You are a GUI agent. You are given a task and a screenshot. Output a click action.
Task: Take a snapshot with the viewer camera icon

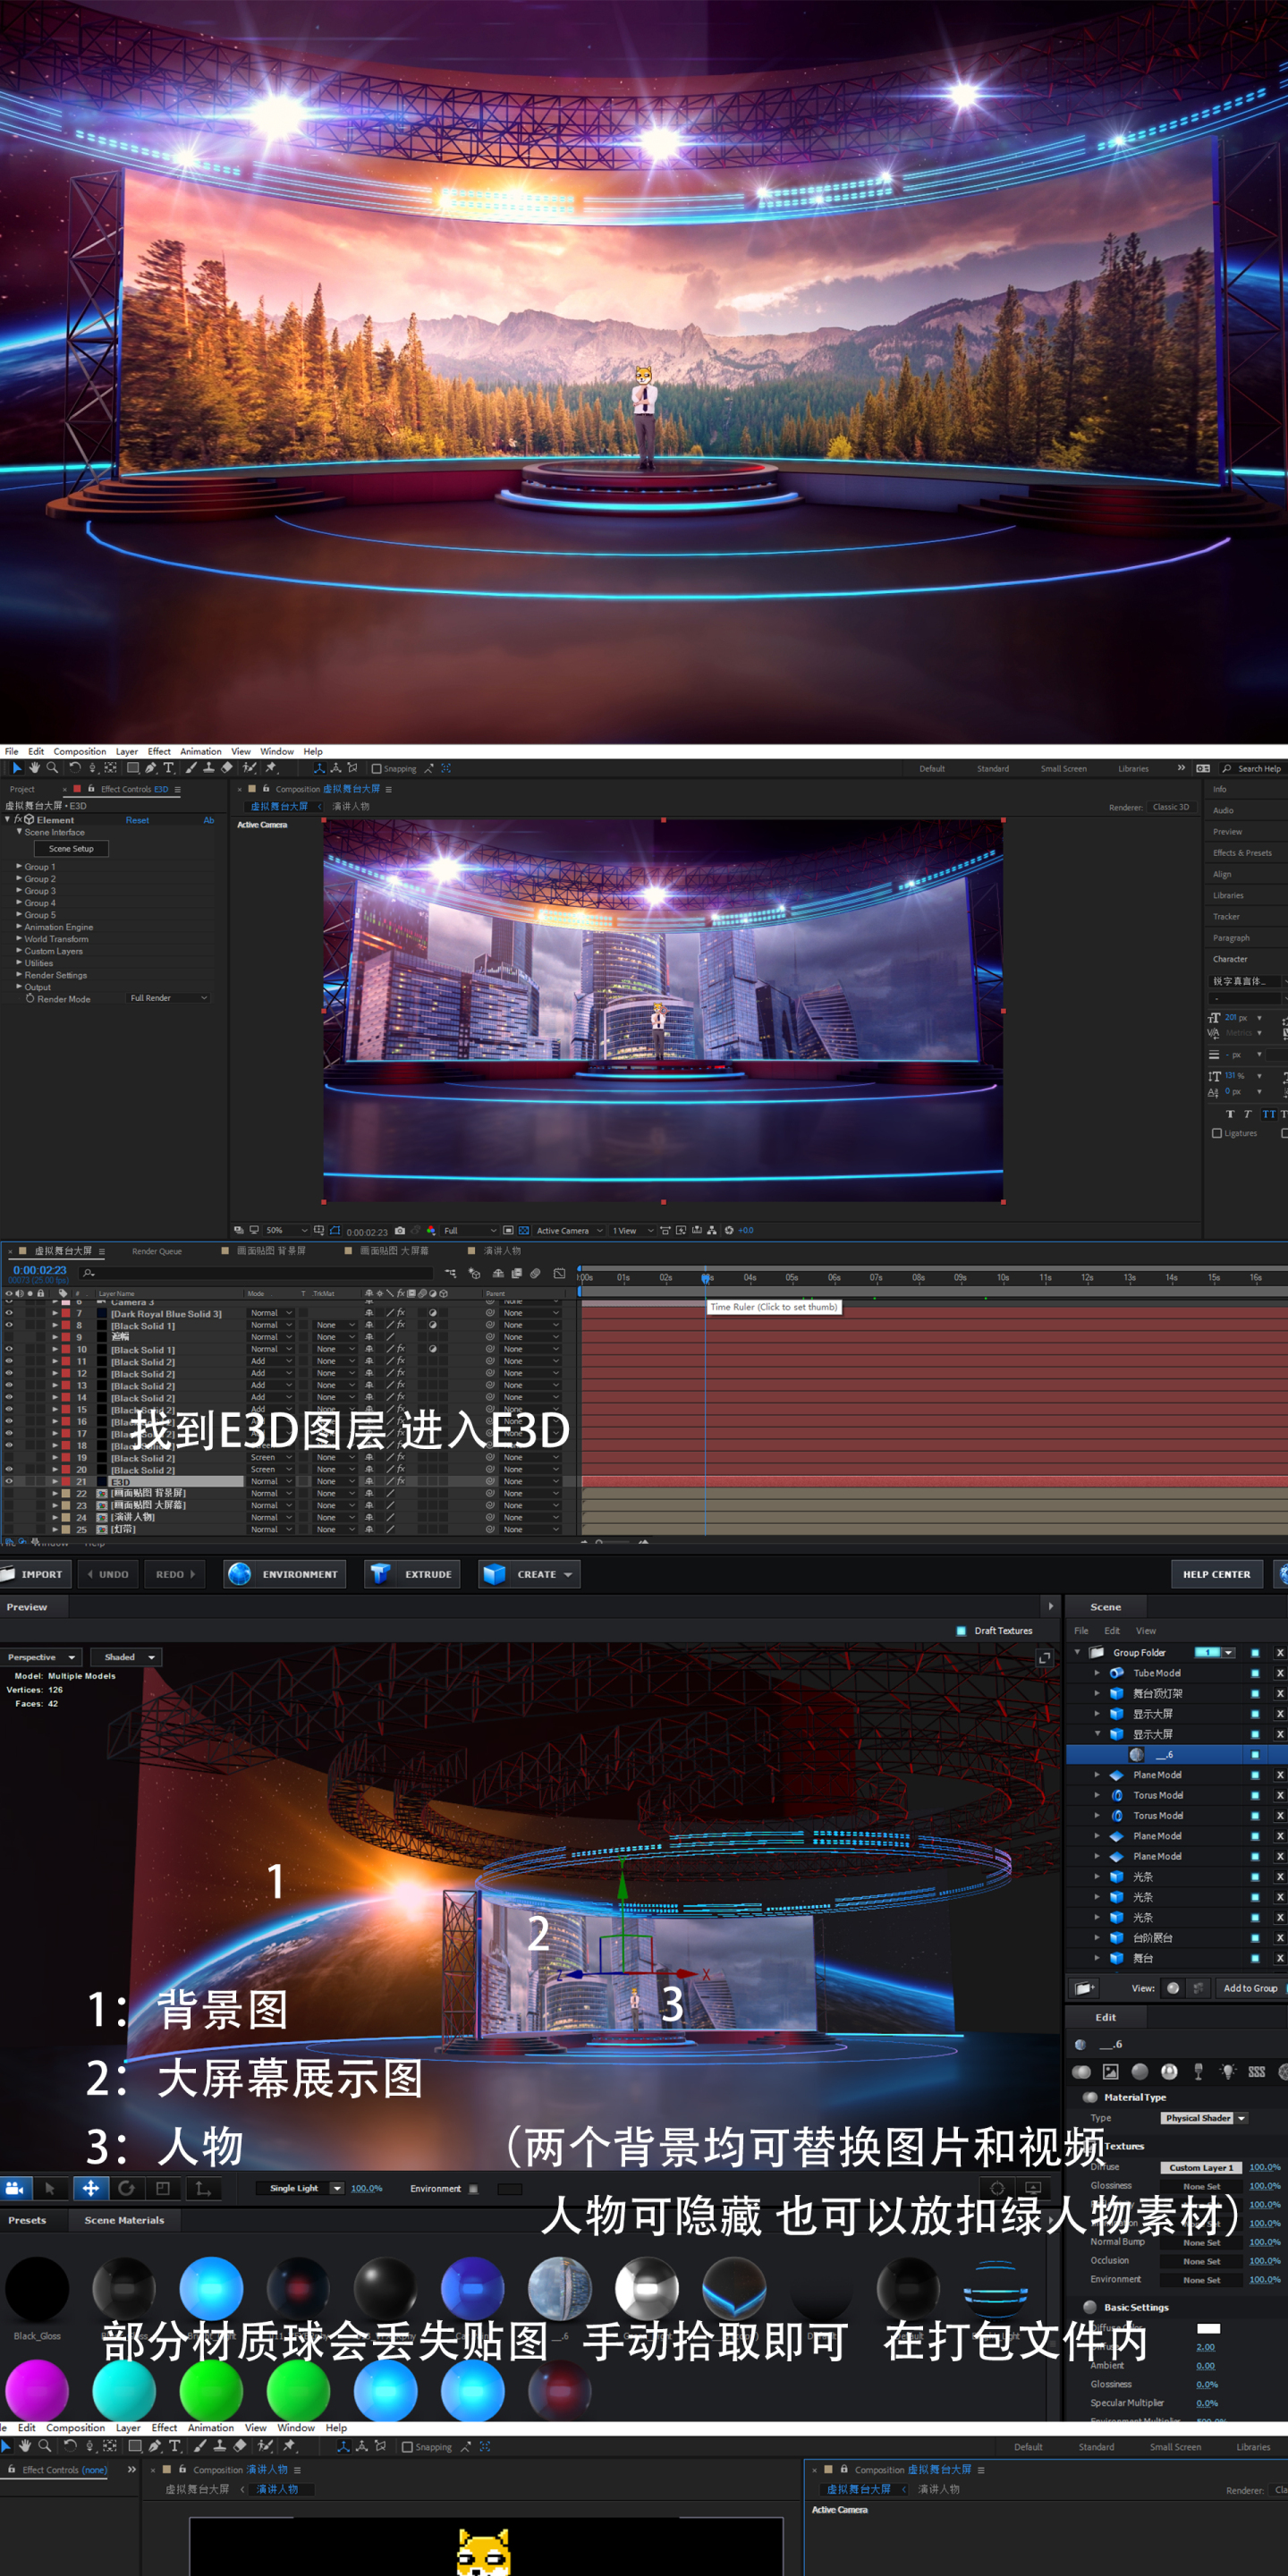[400, 1231]
